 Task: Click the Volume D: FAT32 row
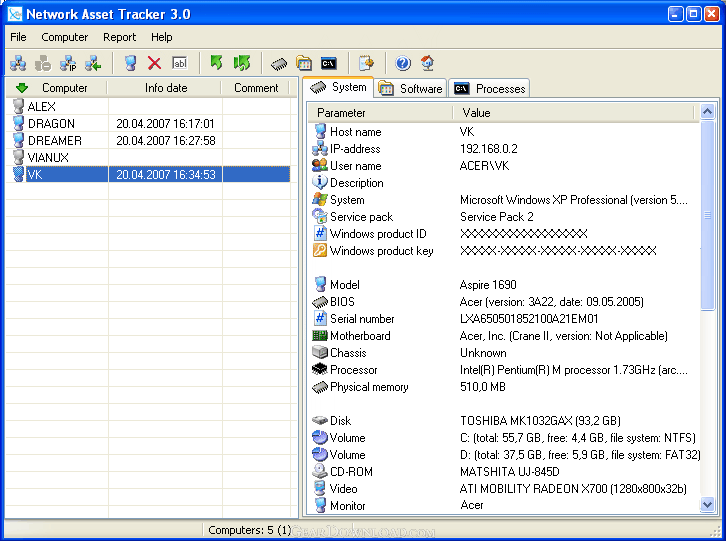click(x=505, y=455)
